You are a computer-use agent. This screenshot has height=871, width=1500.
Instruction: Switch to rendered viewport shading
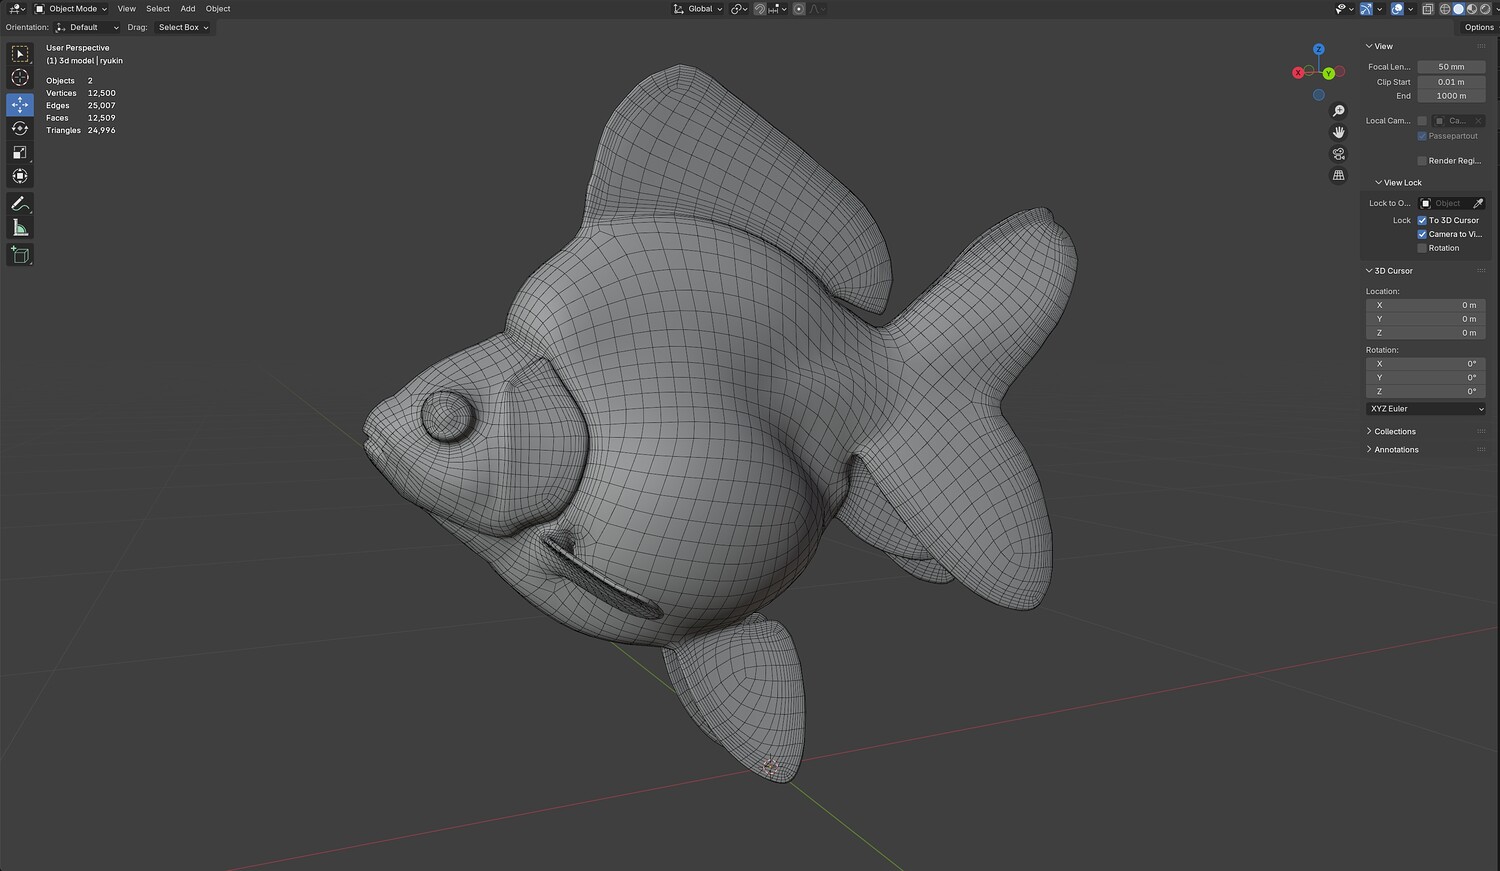1485,9
